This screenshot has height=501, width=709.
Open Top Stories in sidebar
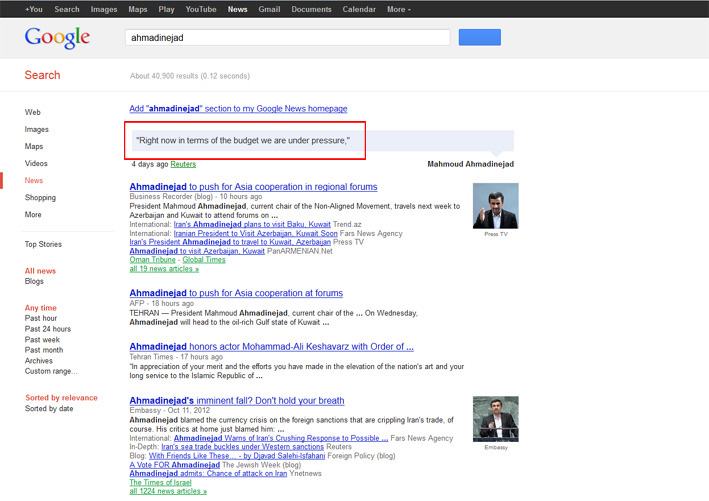coord(43,244)
